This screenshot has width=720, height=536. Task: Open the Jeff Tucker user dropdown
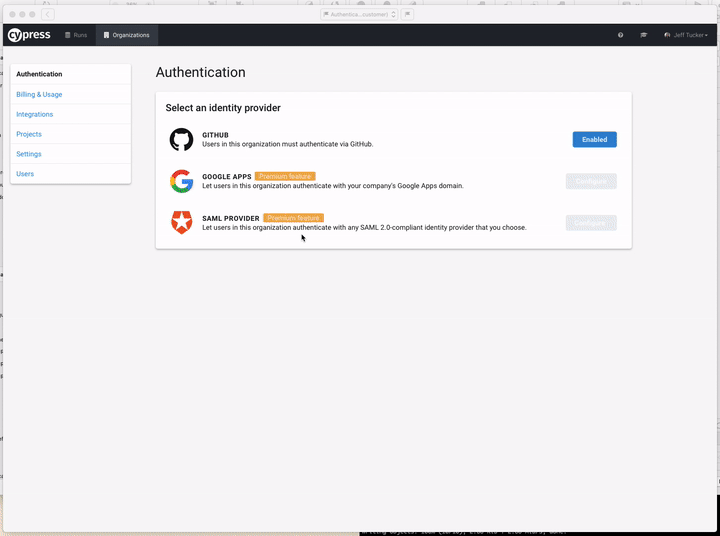click(x=686, y=35)
